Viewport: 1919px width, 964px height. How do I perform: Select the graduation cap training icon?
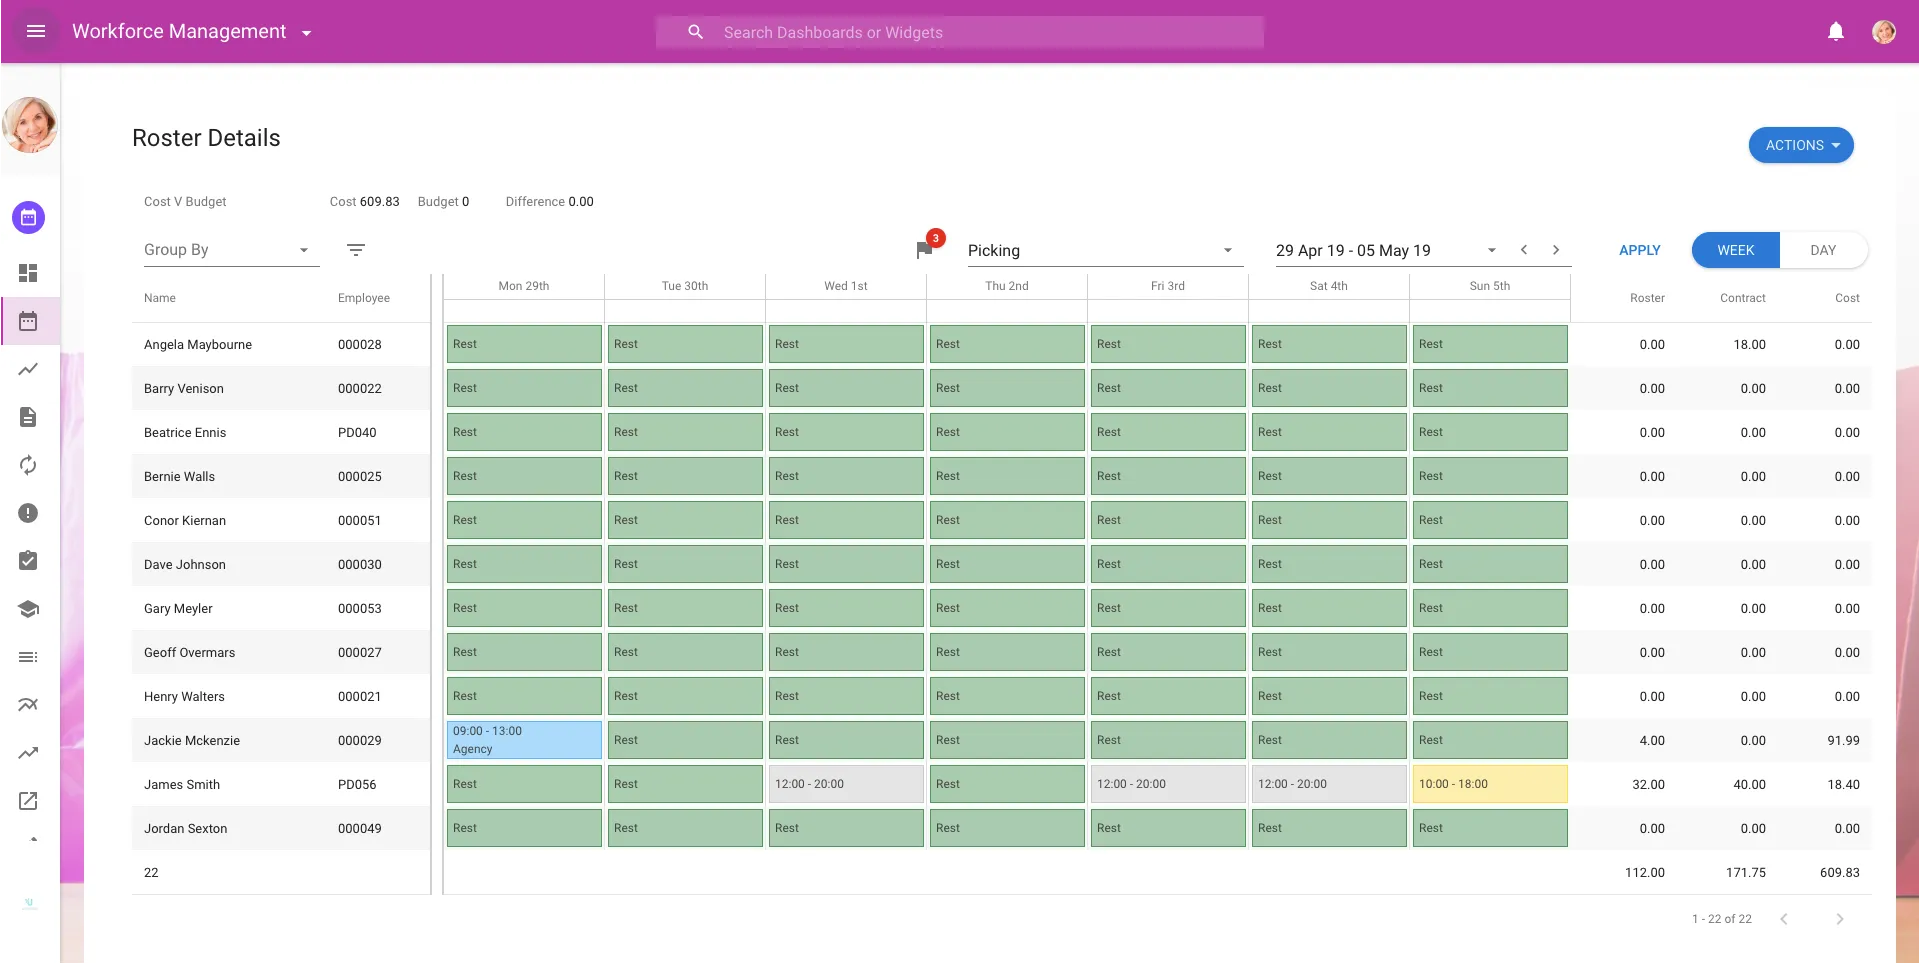28,609
